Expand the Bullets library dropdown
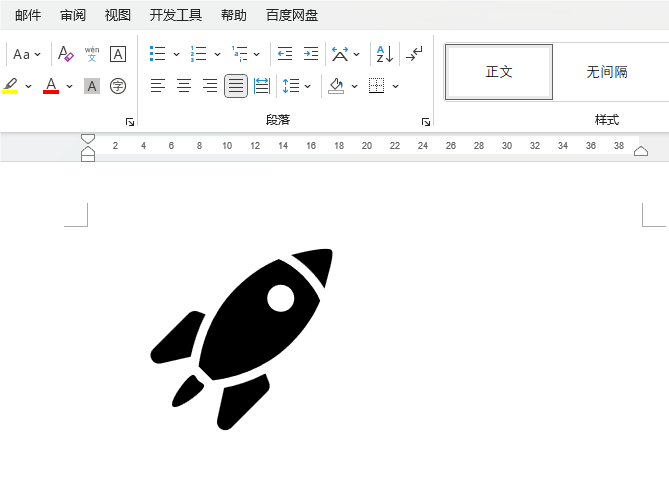The width and height of the screenshot is (669, 485). [x=176, y=54]
